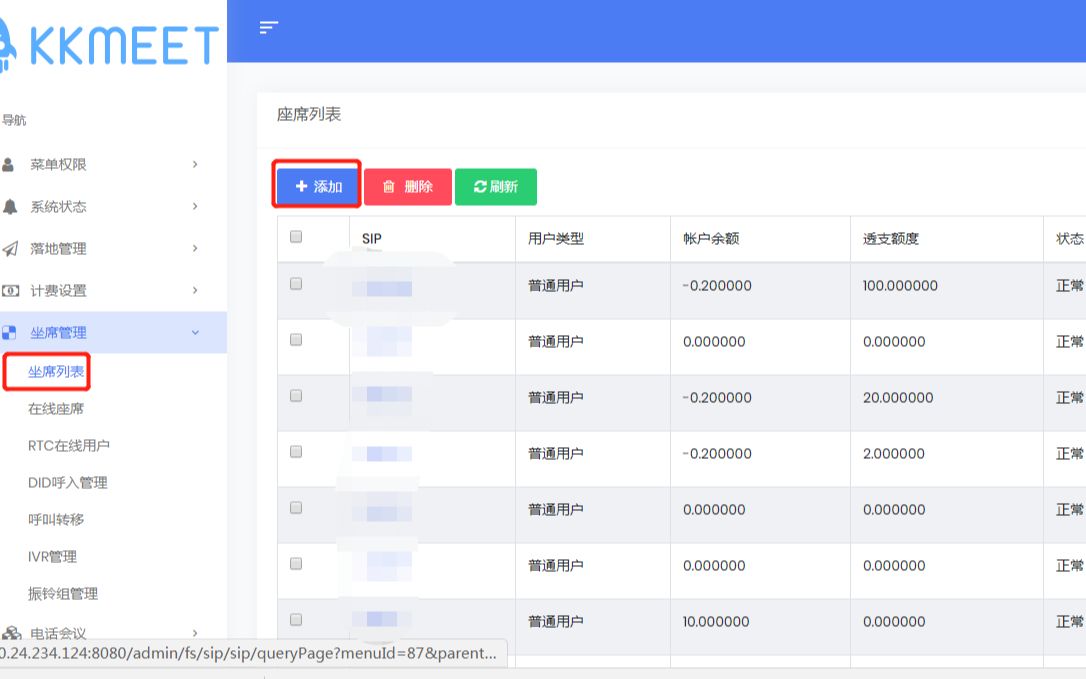
Task: Expand the 落地管理 menu chevron
Action: click(197, 248)
